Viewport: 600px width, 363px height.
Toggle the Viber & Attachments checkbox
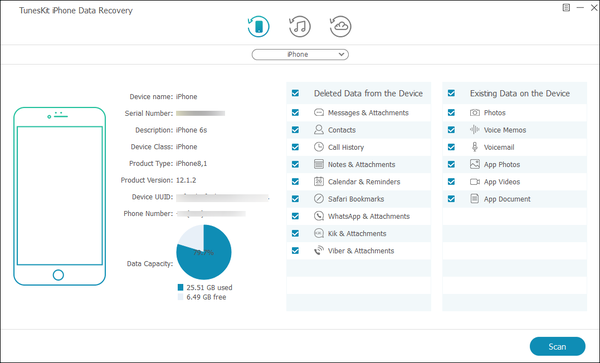pyautogui.click(x=295, y=251)
